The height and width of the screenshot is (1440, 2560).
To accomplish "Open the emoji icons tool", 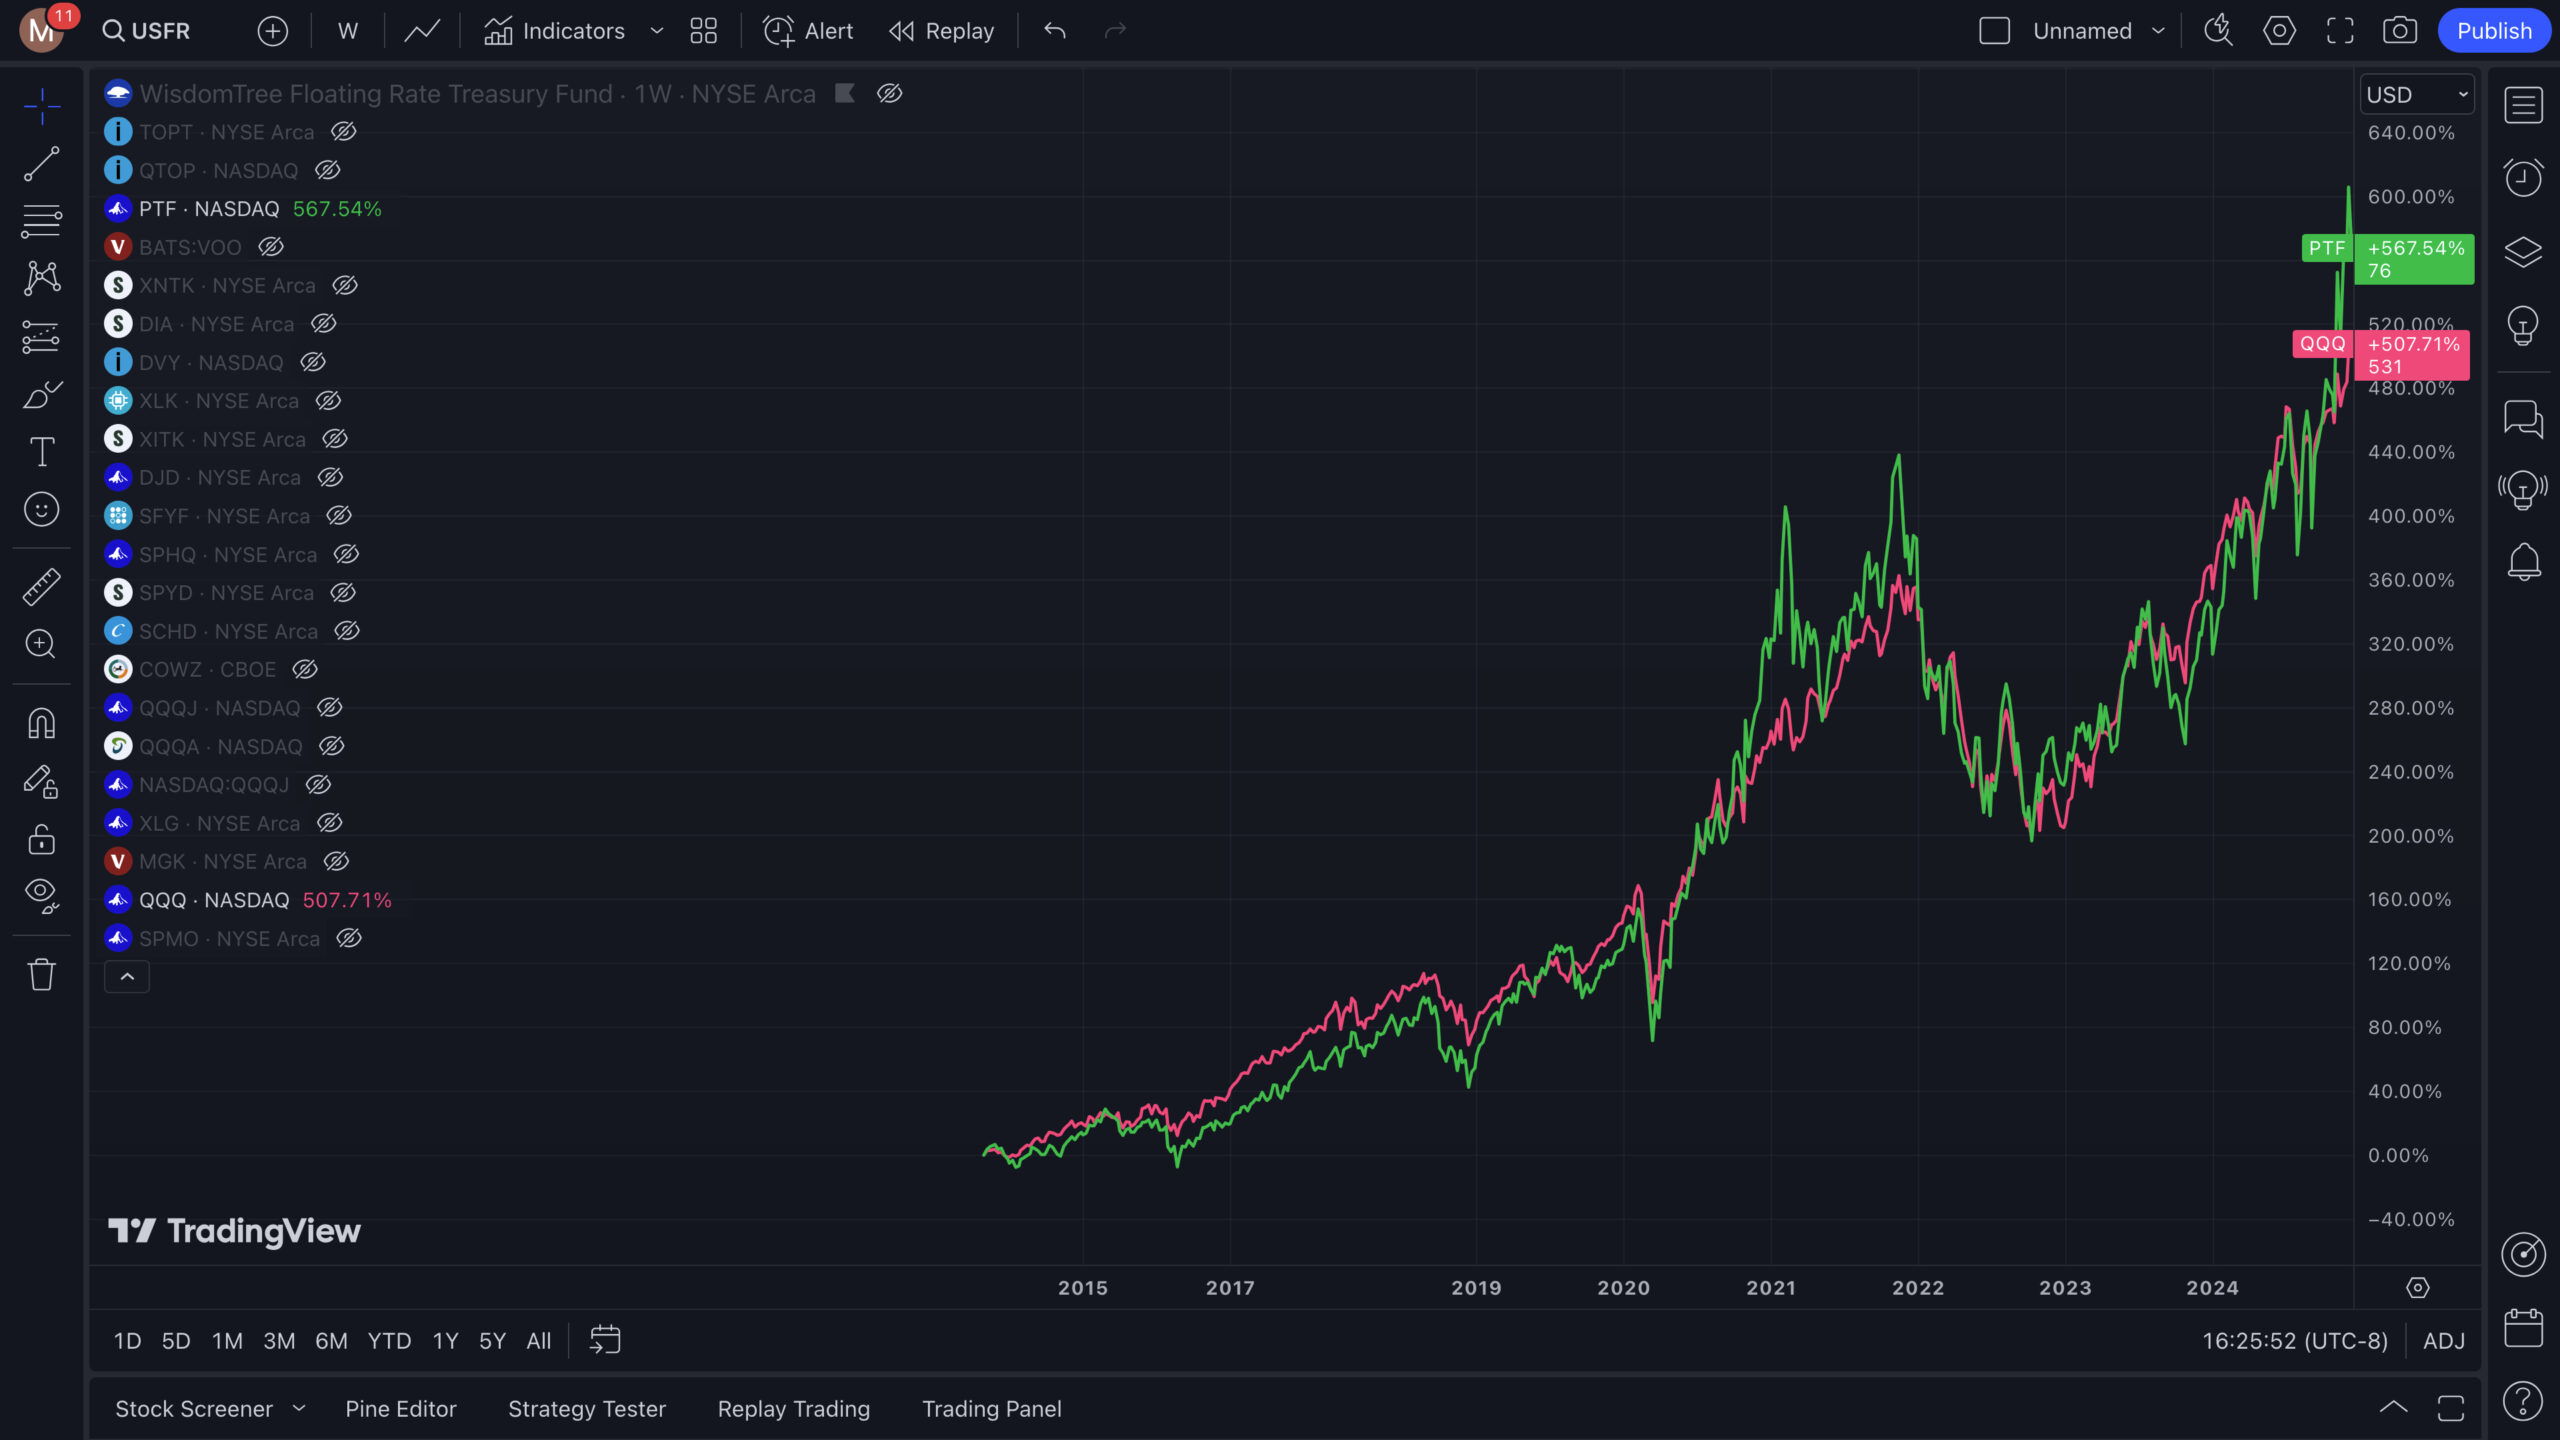I will [41, 510].
